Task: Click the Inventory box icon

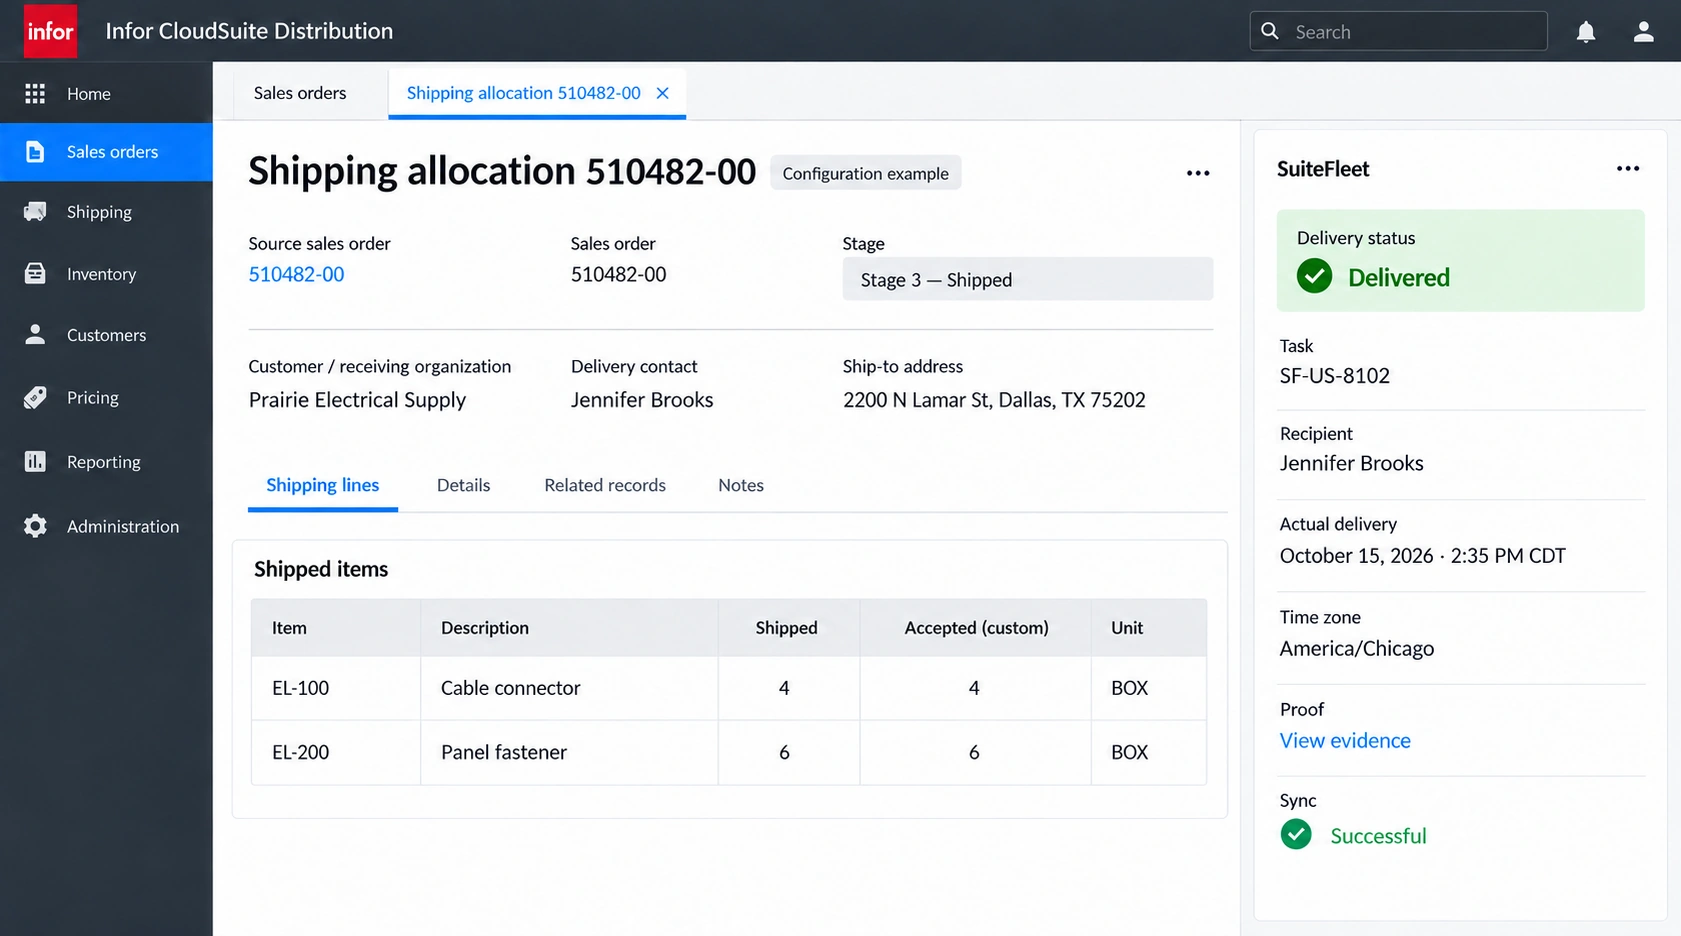Action: [35, 273]
